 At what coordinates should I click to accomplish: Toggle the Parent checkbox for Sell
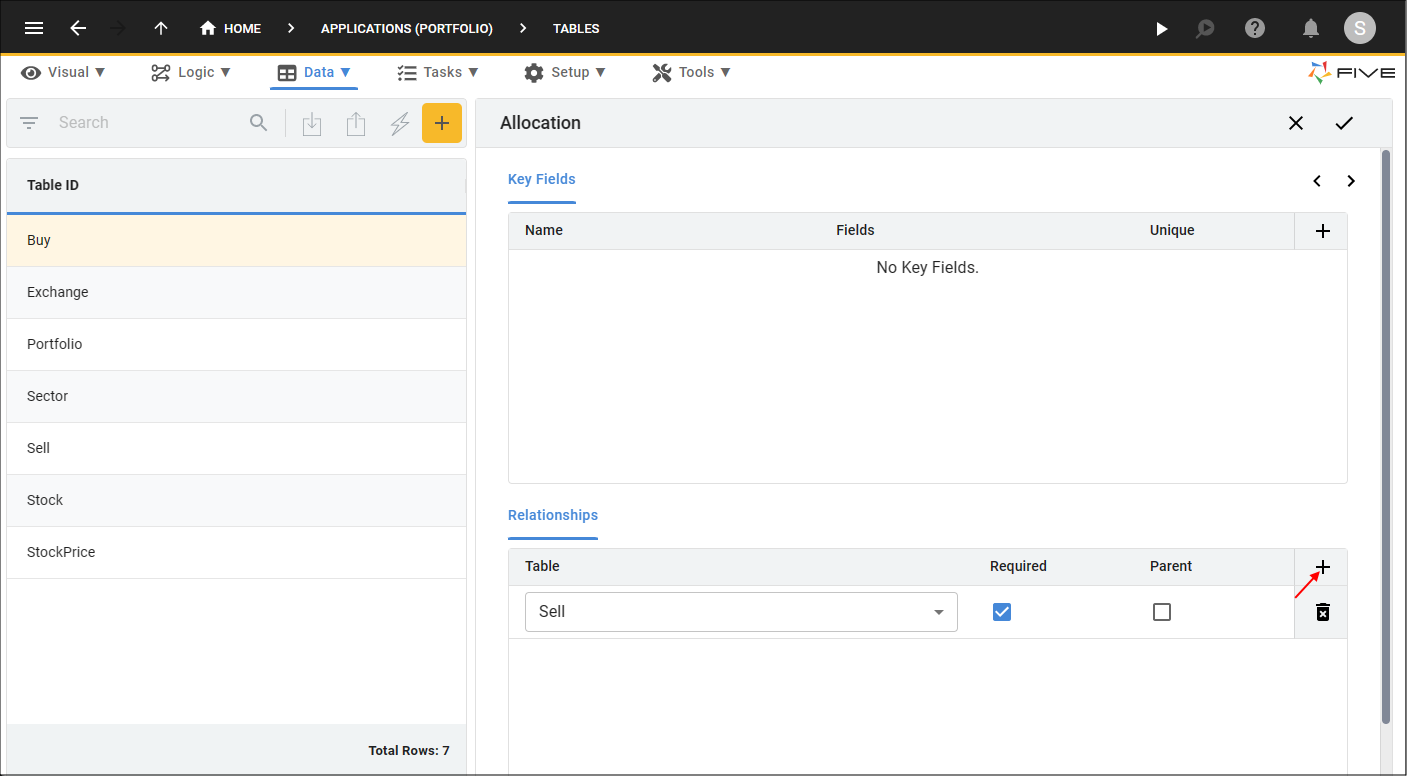click(x=1162, y=612)
